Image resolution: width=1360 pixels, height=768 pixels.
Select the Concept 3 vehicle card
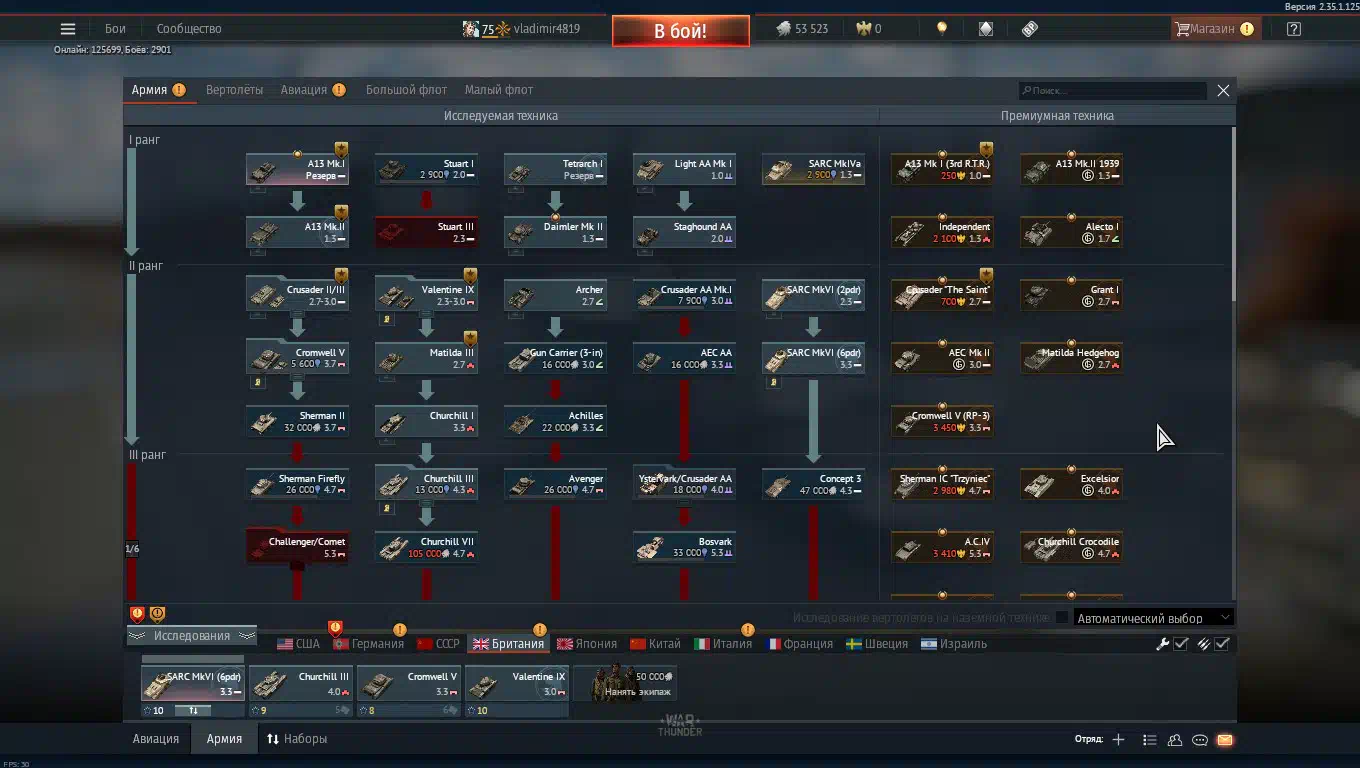coord(813,485)
